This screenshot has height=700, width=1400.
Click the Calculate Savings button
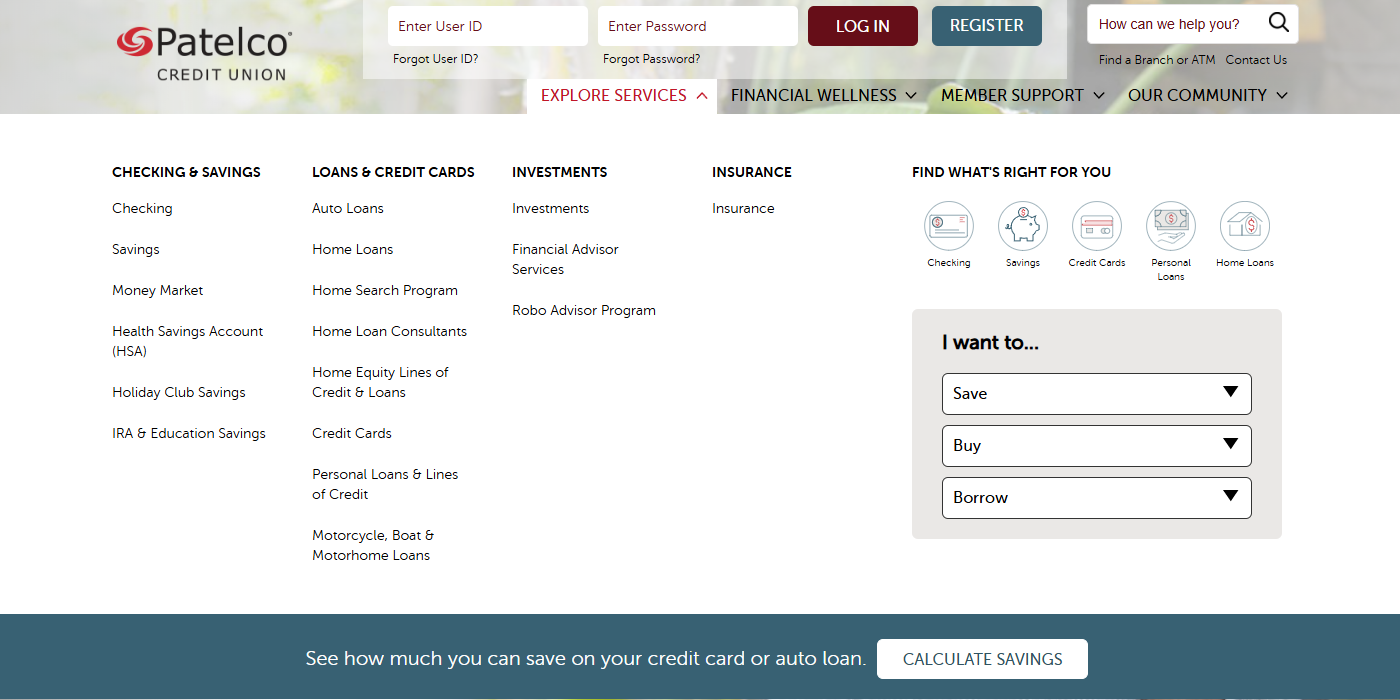[982, 659]
